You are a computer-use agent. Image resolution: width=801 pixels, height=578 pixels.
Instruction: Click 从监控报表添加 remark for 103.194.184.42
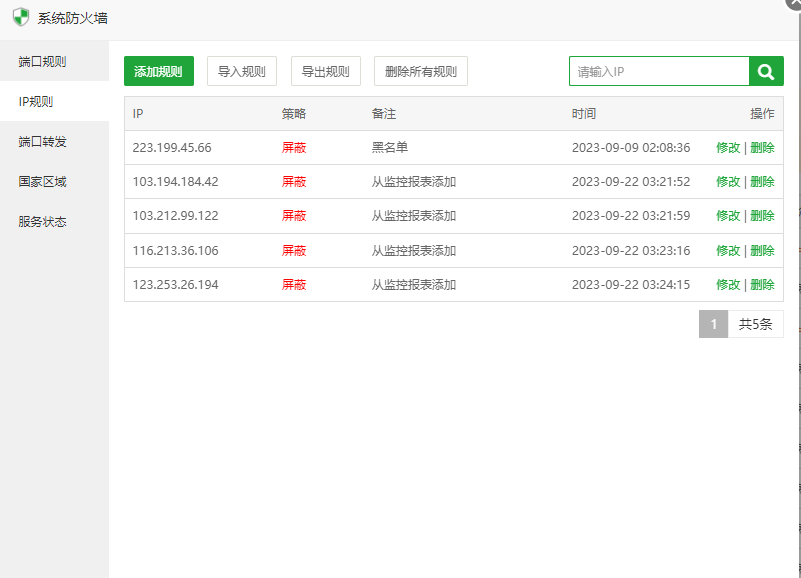[x=414, y=181]
